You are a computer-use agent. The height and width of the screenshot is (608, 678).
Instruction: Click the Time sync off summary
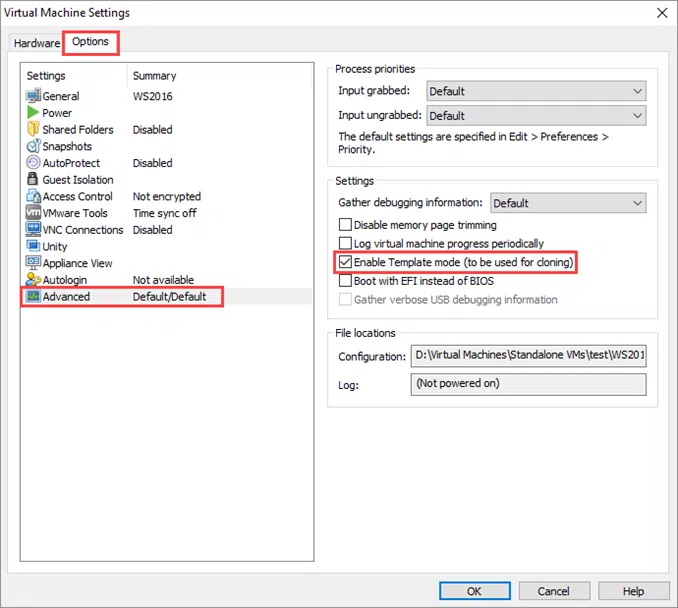(x=165, y=213)
